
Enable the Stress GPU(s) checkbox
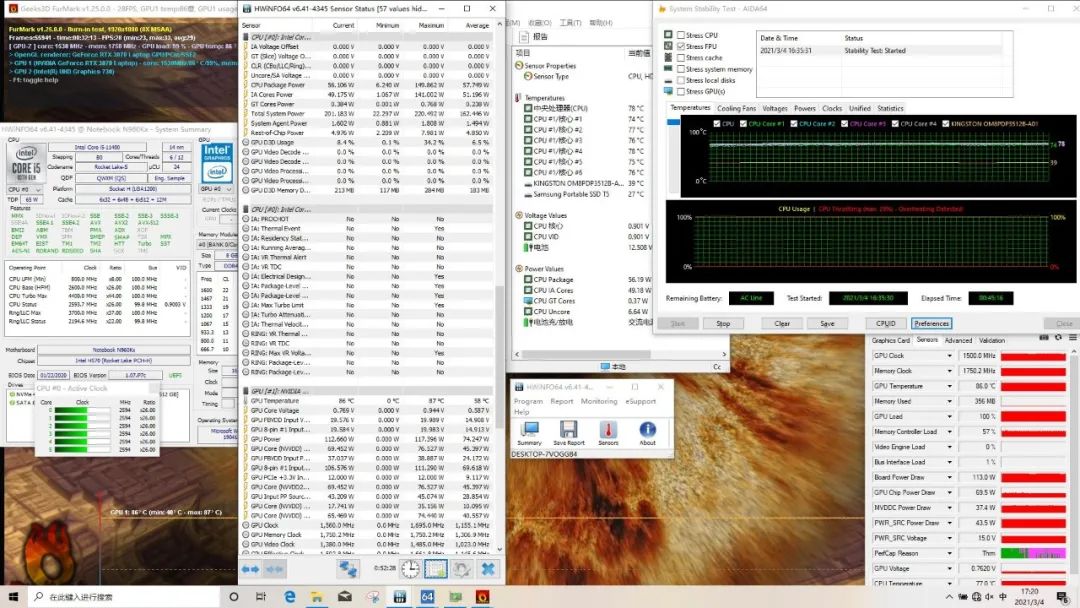681,91
